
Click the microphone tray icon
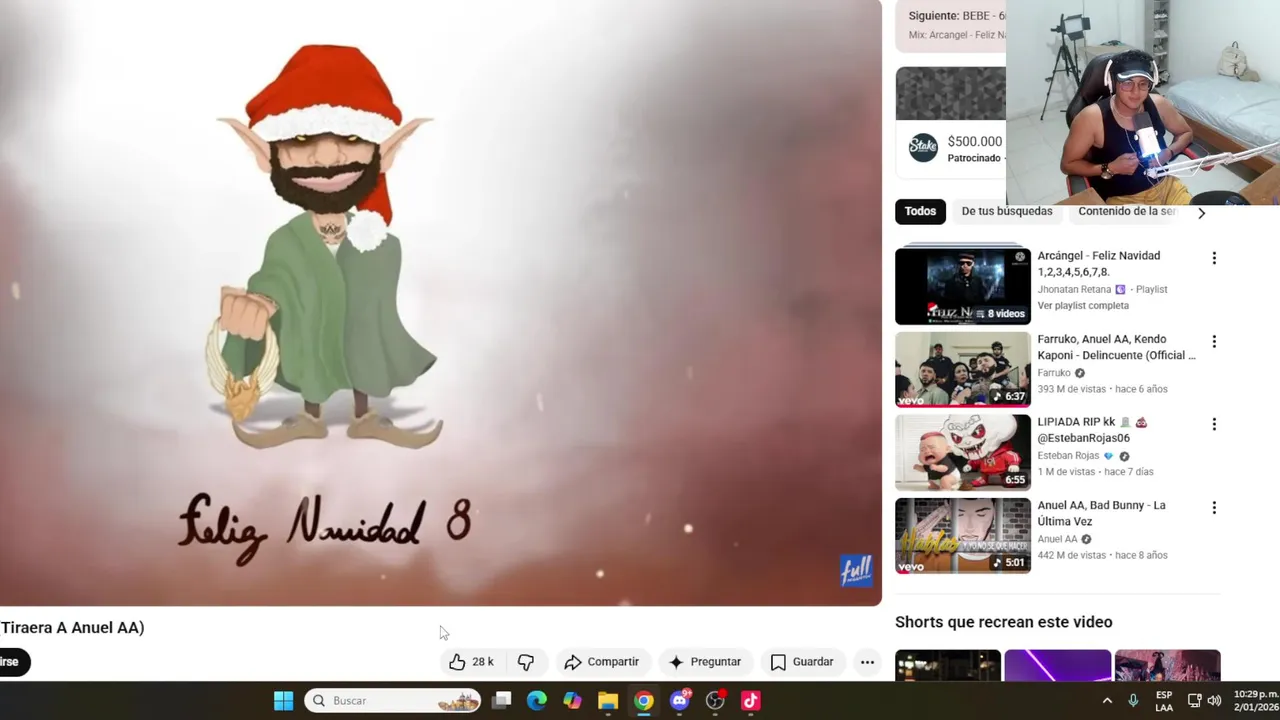pyautogui.click(x=1133, y=701)
